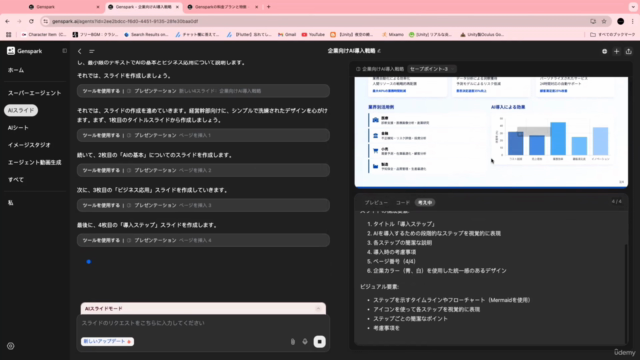The width and height of the screenshot is (640, 360).
Task: Expand the 新しい4スライド tool call
Action: click(x=203, y=91)
